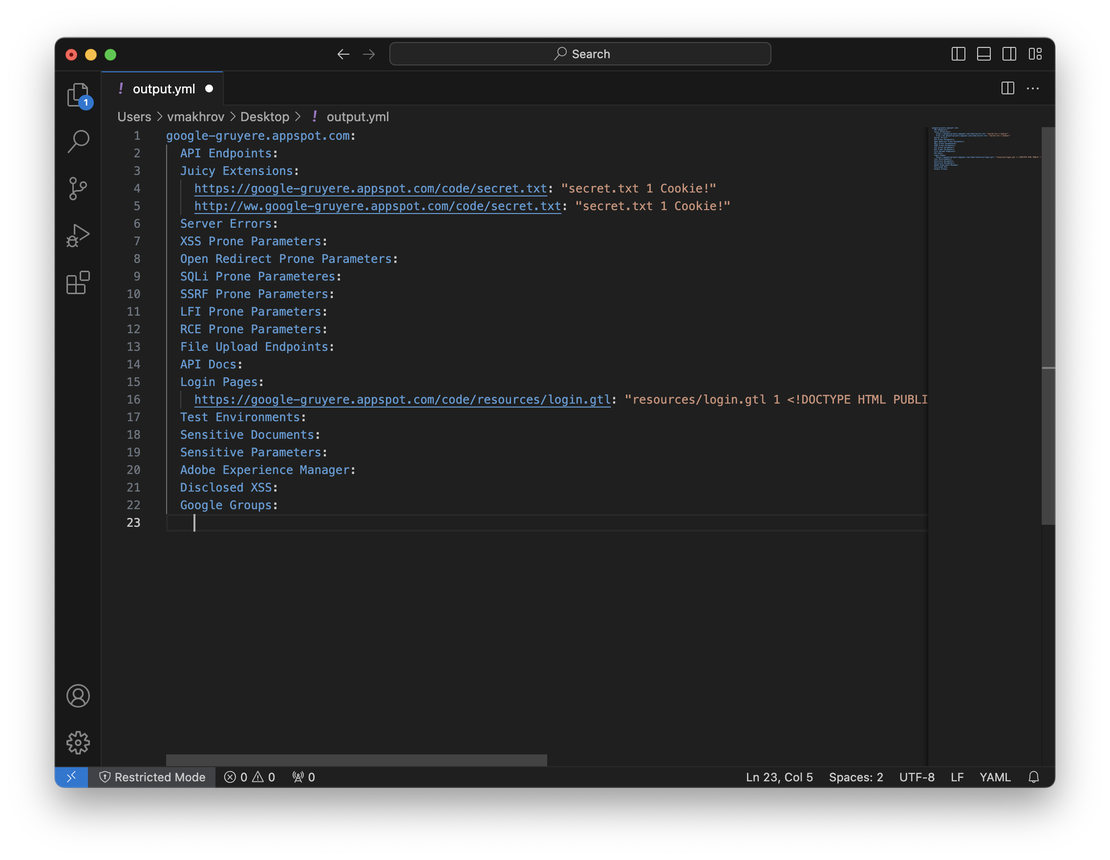
Task: Open the Manage gear settings icon
Action: click(78, 742)
